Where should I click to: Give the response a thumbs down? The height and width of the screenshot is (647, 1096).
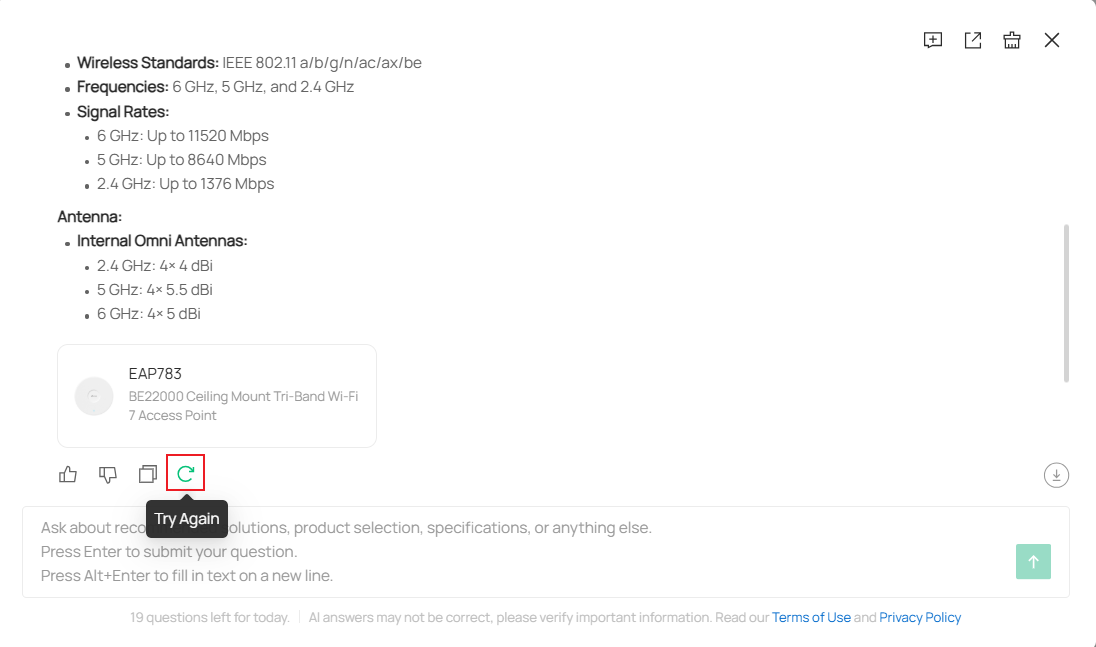(107, 474)
